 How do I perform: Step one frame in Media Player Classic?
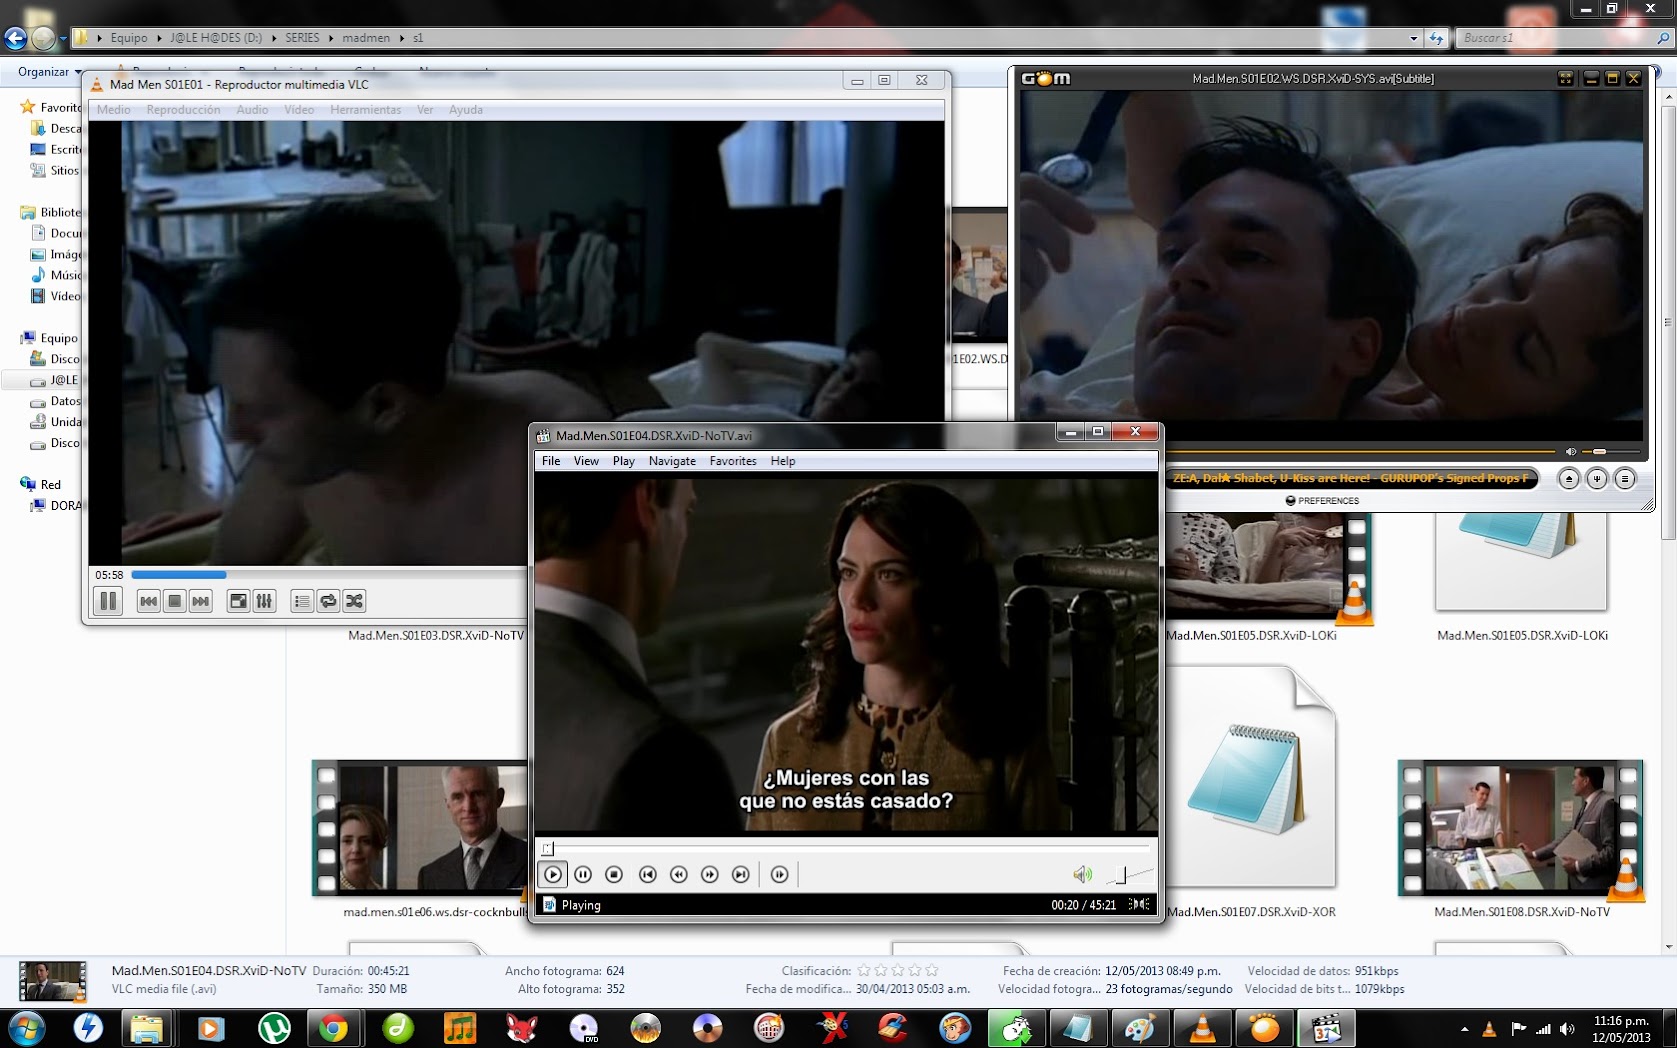pyautogui.click(x=779, y=875)
